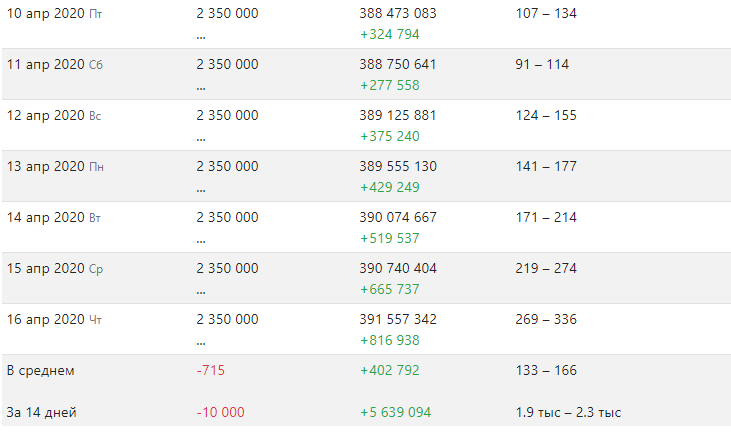Click the red average value -715
The image size is (731, 440).
tap(211, 371)
